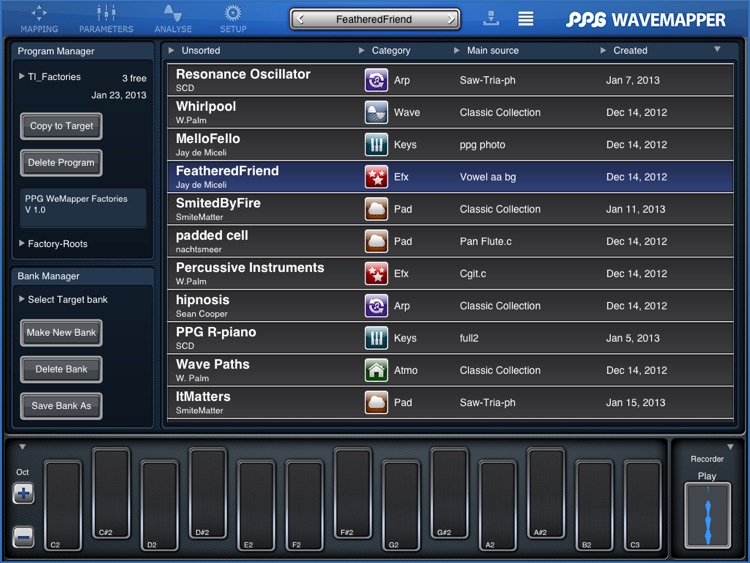Collapse keyboard via its top-left arrow
Viewport: 750px width, 563px height.
point(22,447)
